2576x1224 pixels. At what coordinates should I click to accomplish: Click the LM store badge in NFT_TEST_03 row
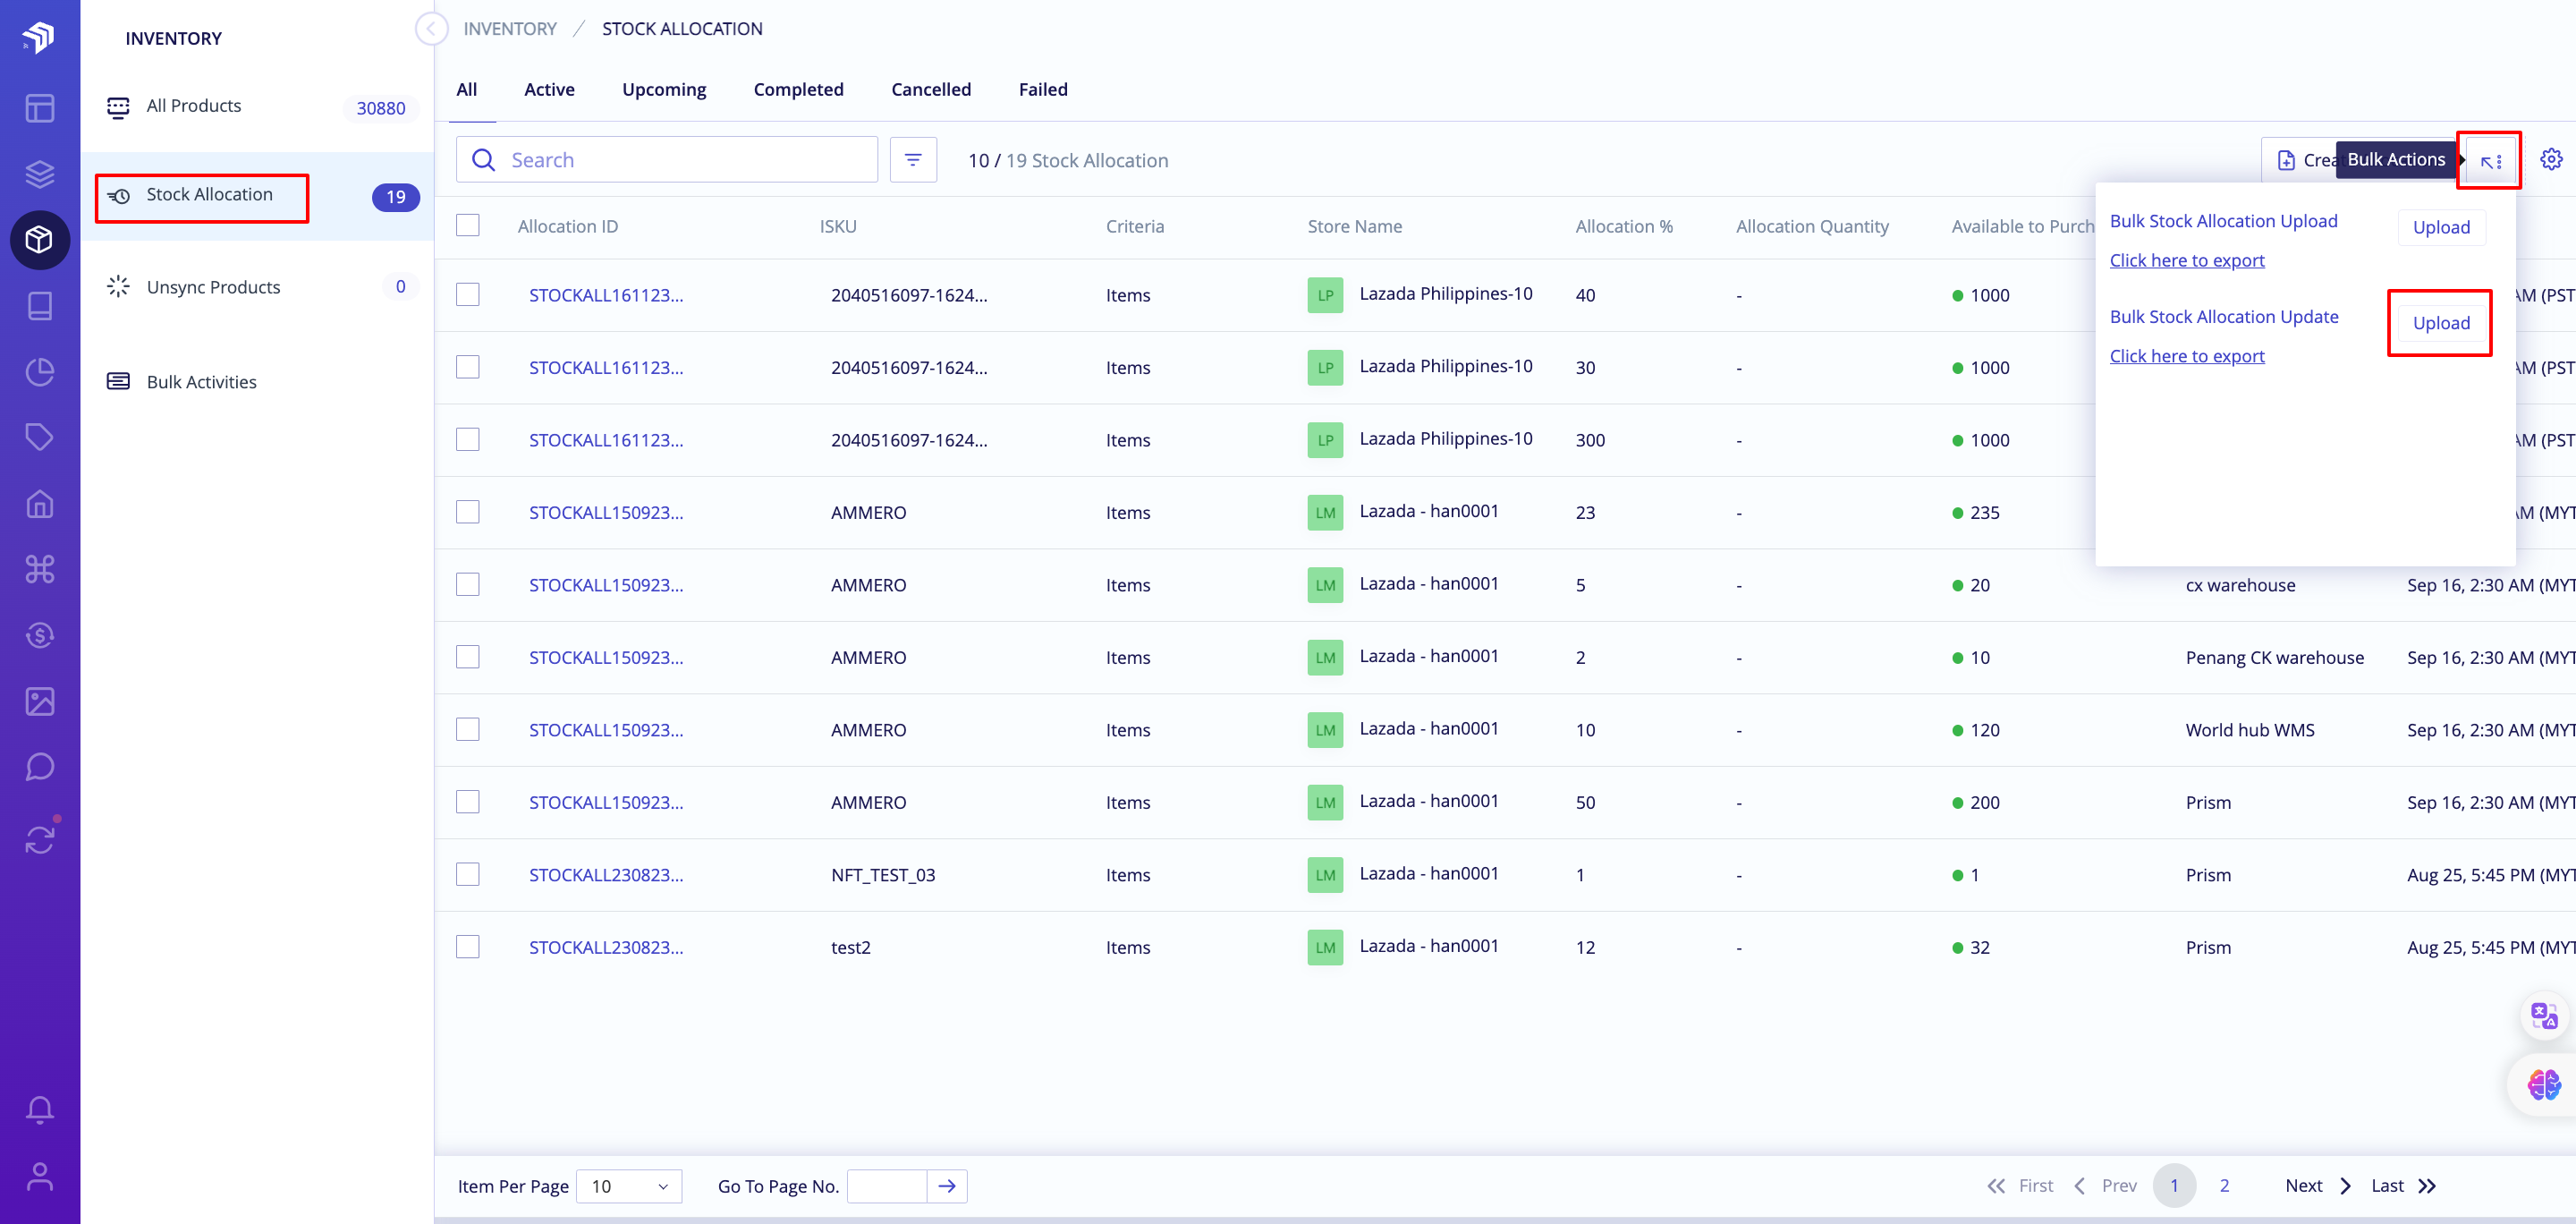coord(1325,875)
